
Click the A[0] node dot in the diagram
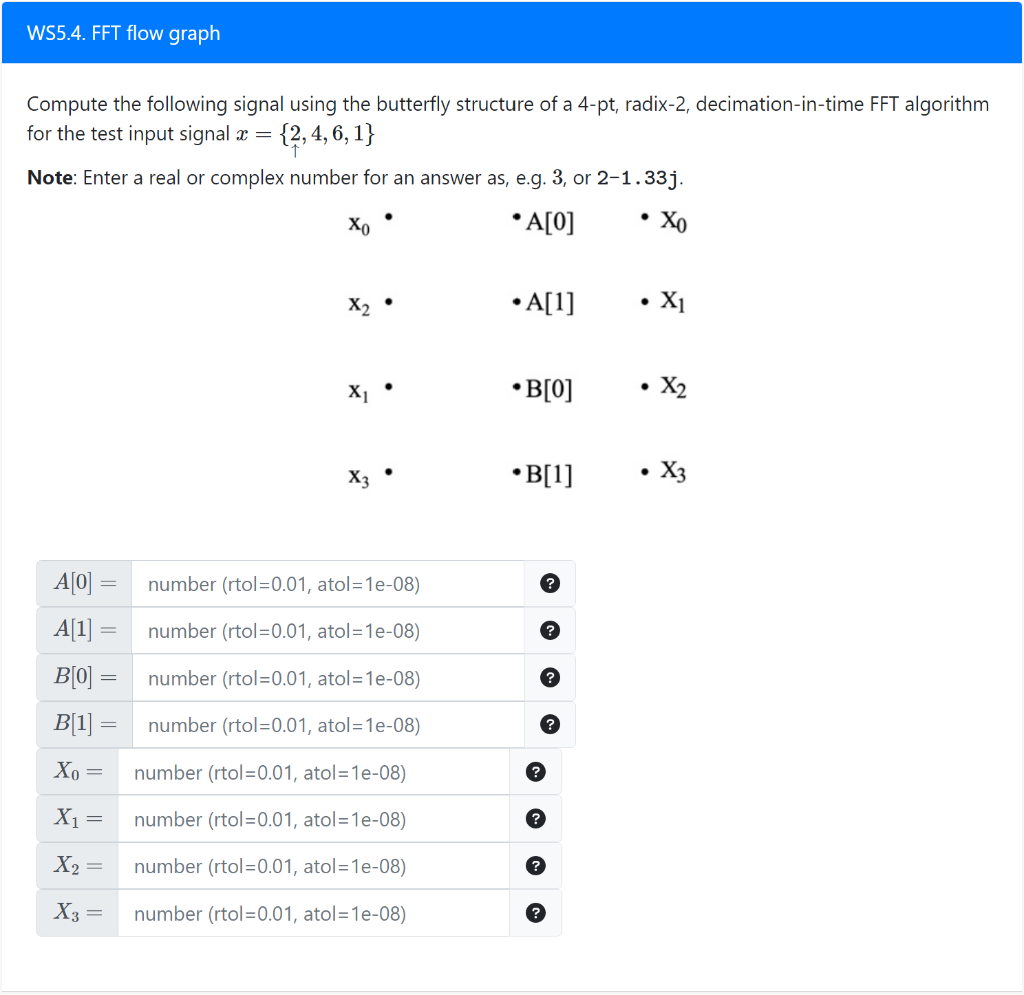click(517, 218)
